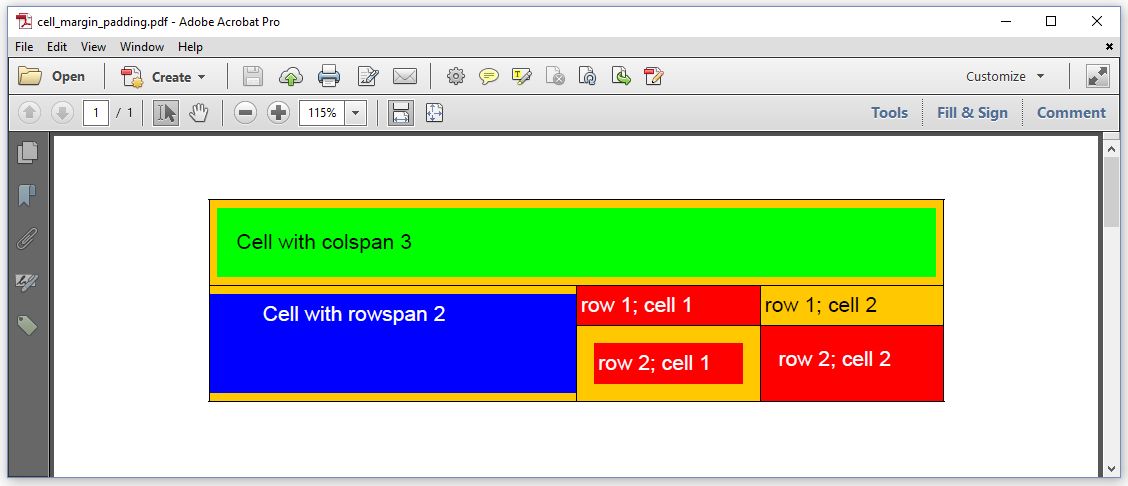Click the green 'Cell with colspan 3'
Image resolution: width=1128 pixels, height=486 pixels.
coord(576,242)
